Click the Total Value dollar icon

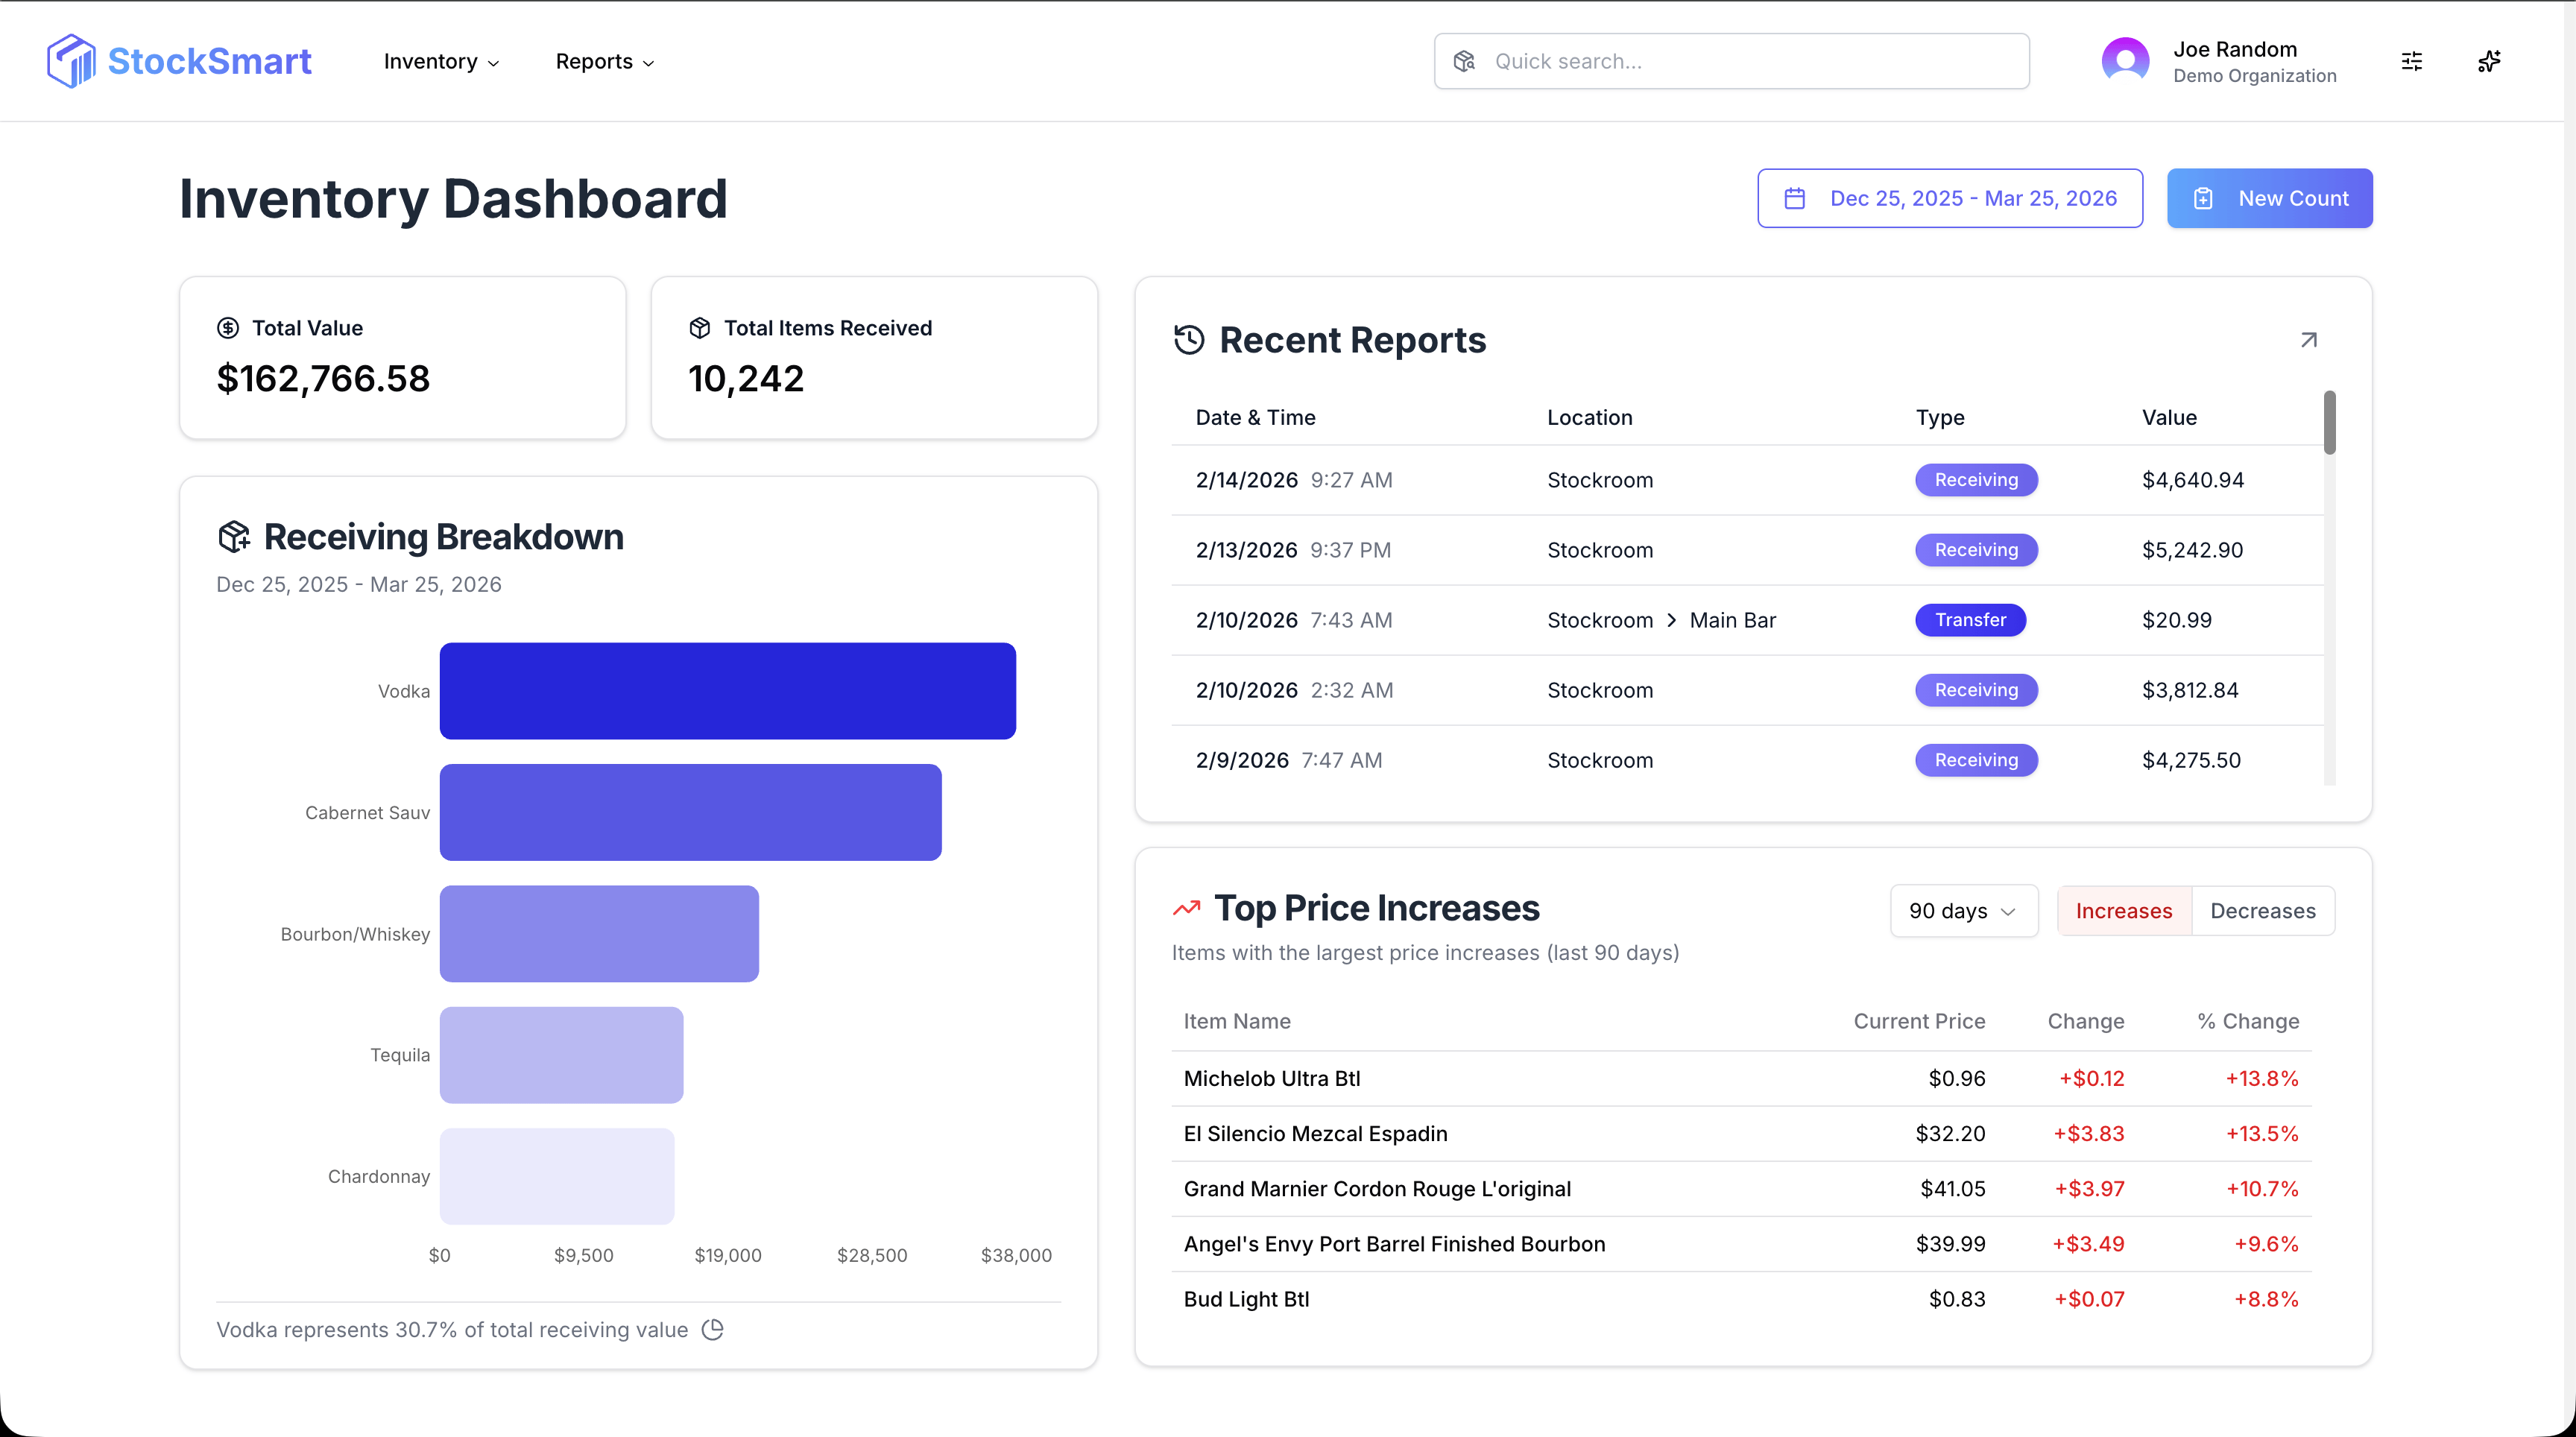228,328
